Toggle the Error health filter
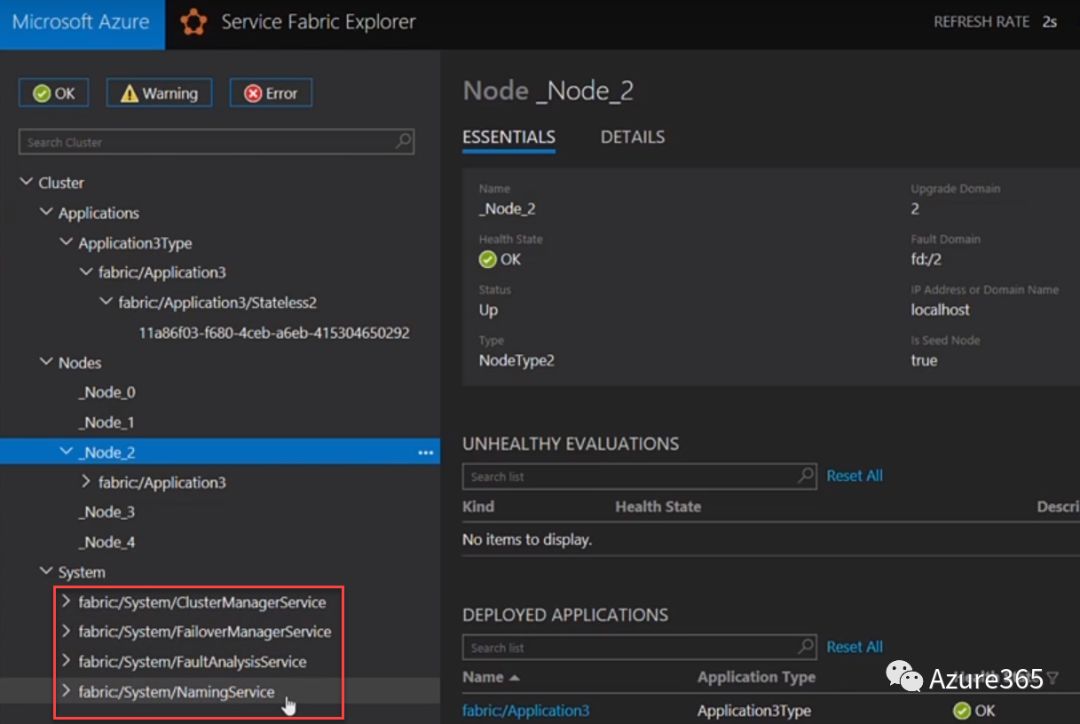This screenshot has width=1080, height=724. [271, 93]
